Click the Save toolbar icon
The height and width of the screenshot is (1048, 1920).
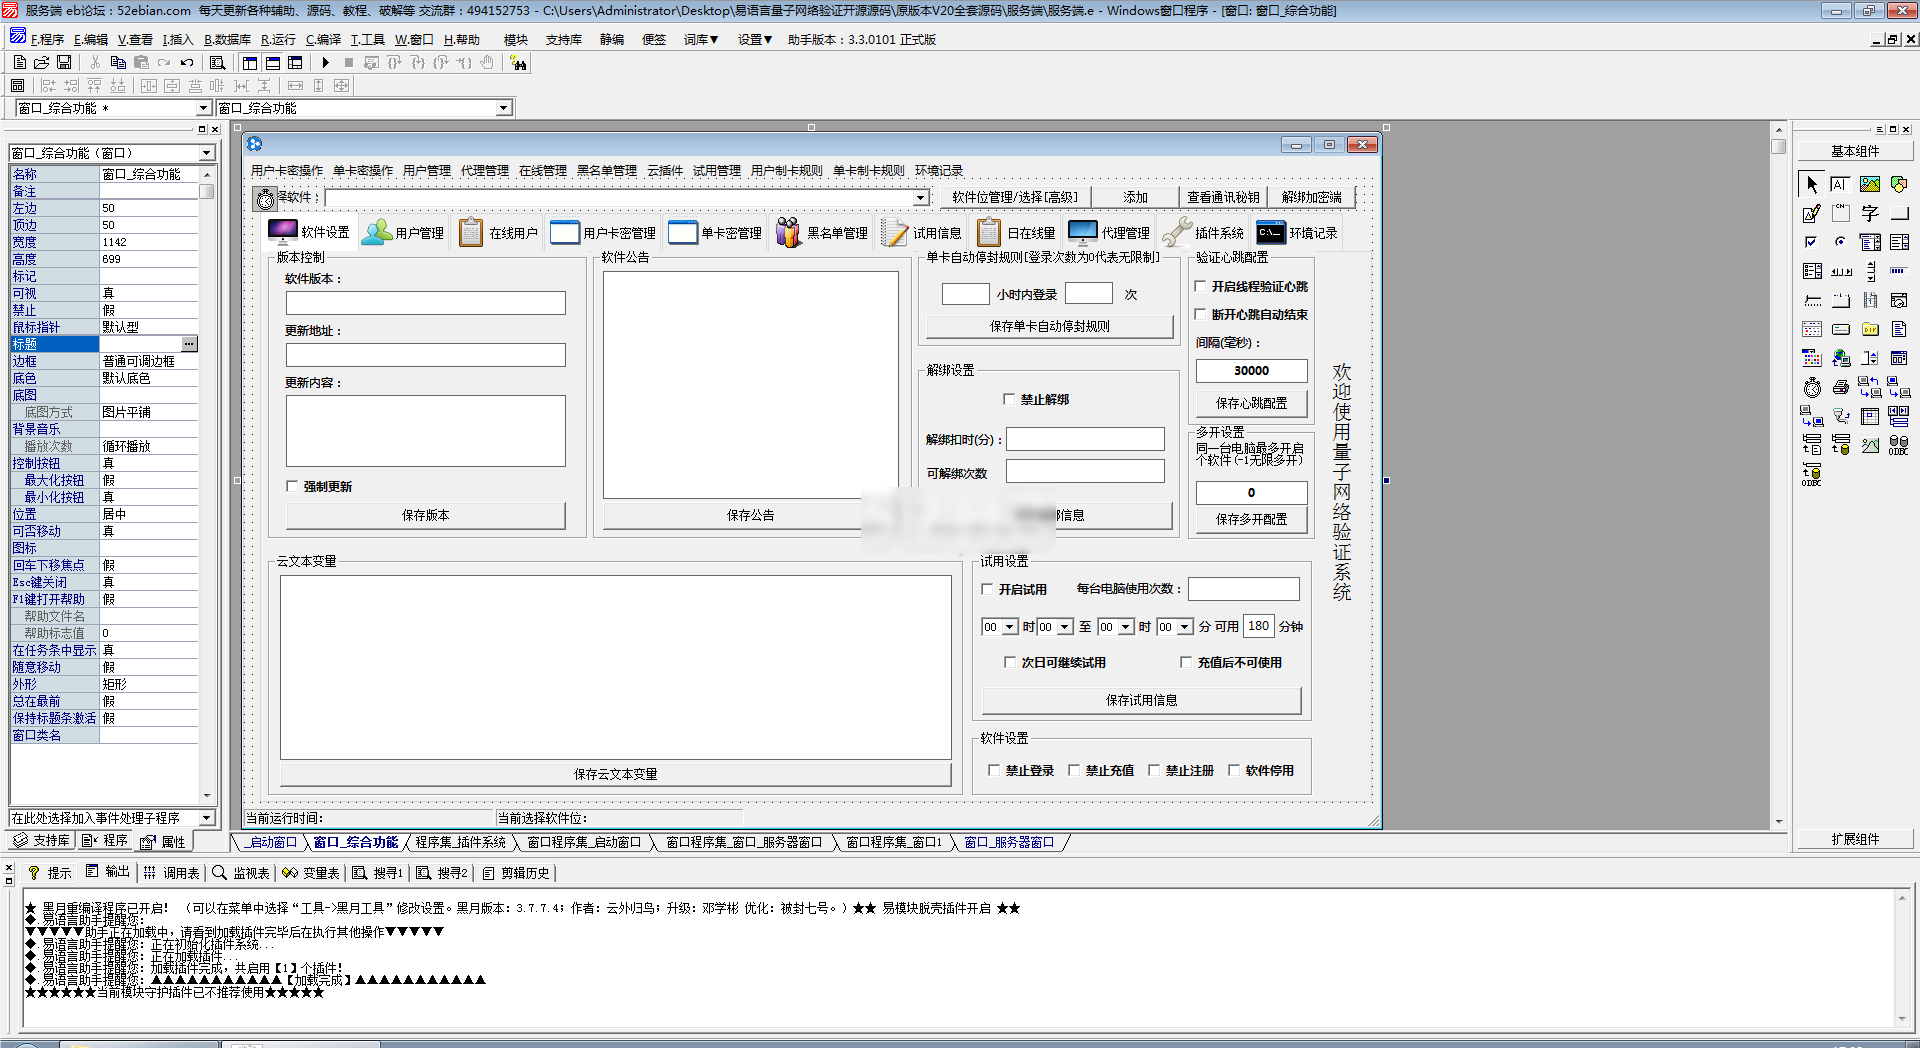64,62
